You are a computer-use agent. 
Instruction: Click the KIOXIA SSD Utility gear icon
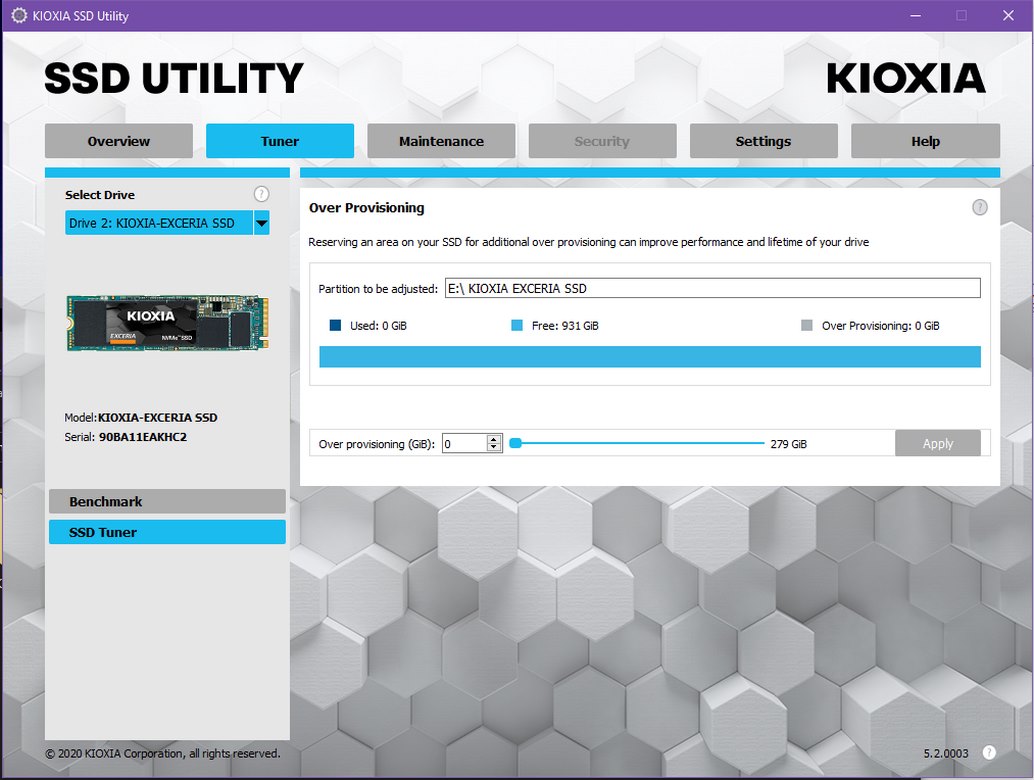pyautogui.click(x=18, y=16)
